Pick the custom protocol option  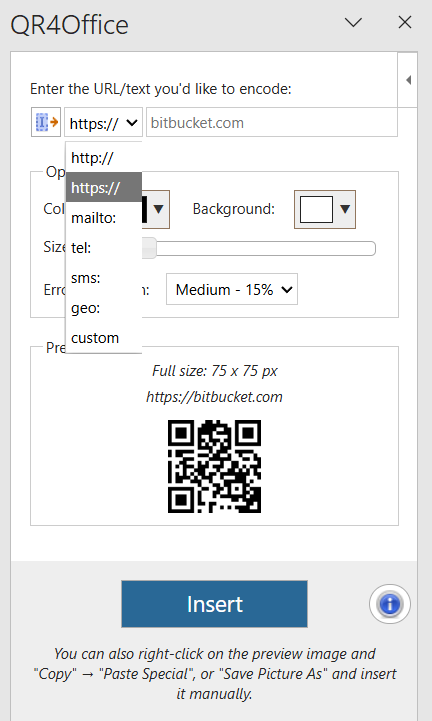[104, 338]
